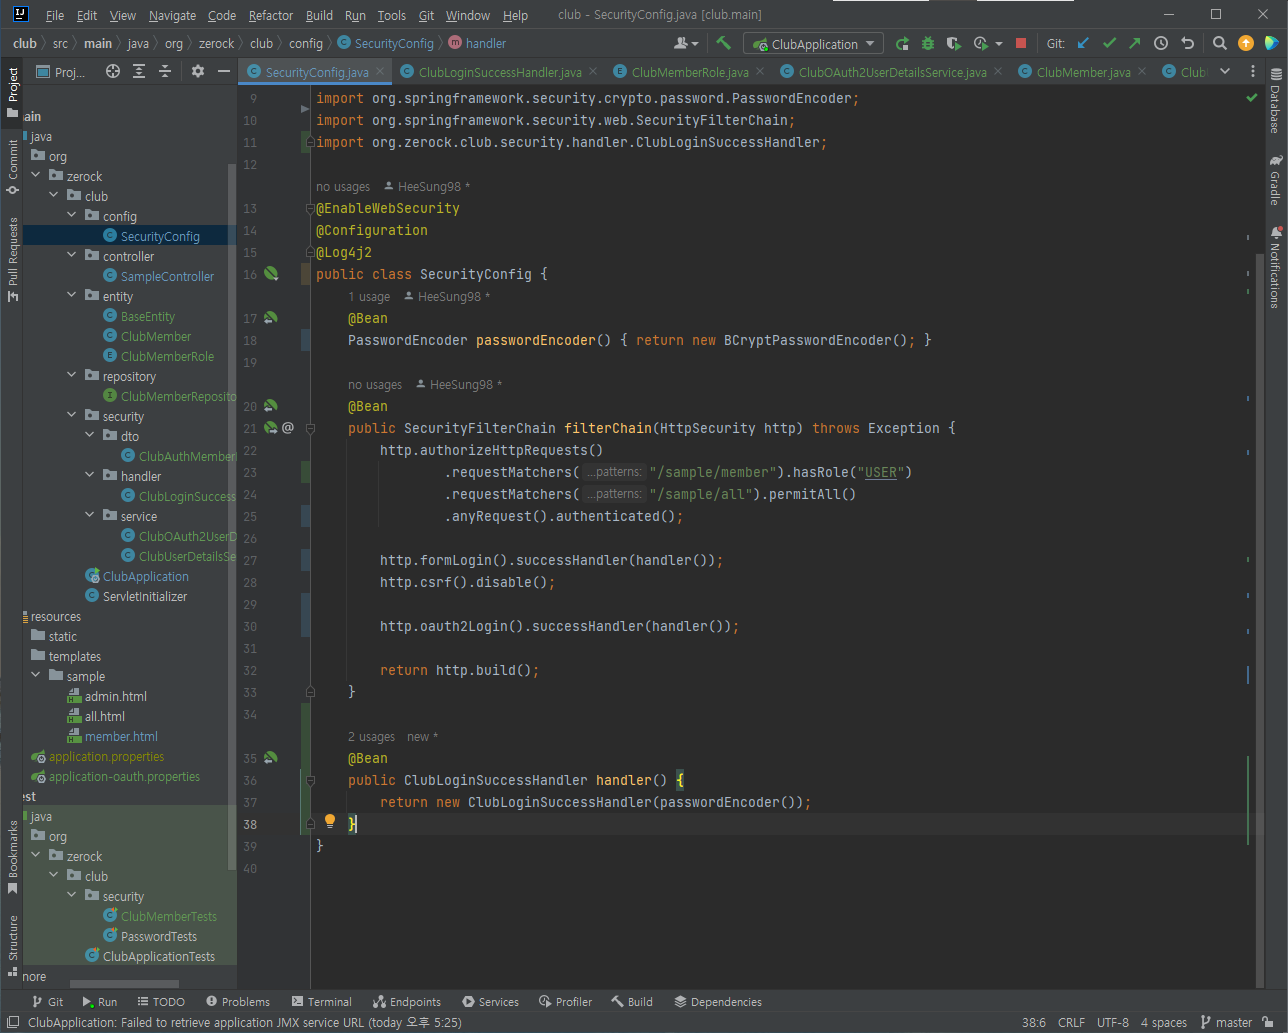
Task: Open the Terminal tool window
Action: 322,1001
